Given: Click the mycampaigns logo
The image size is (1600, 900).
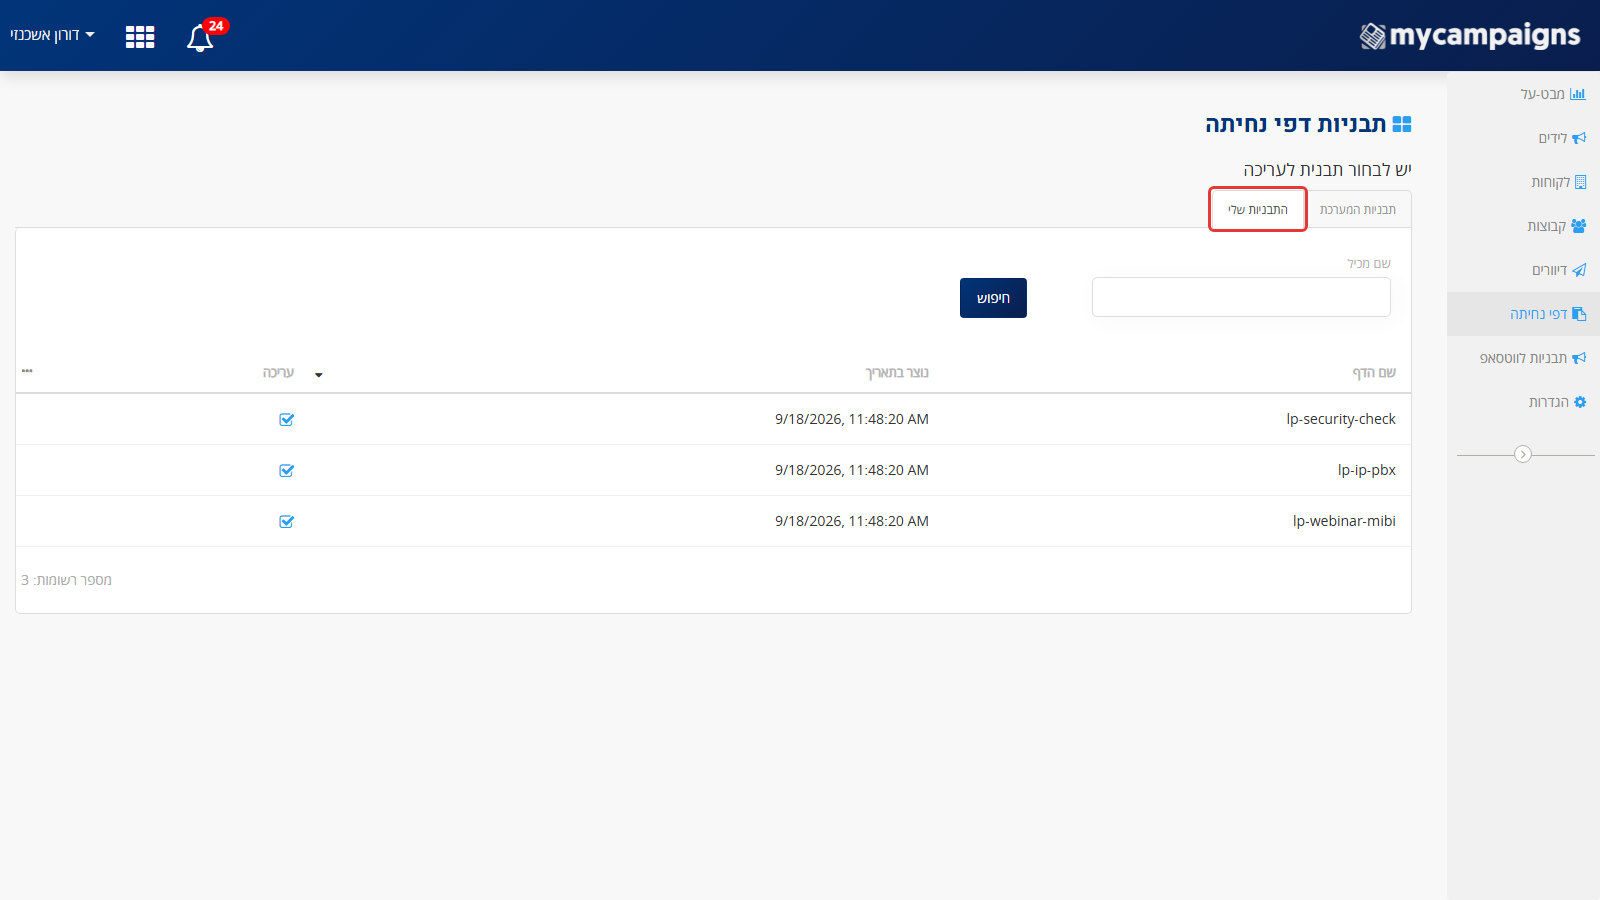Looking at the screenshot, I should click(1470, 36).
